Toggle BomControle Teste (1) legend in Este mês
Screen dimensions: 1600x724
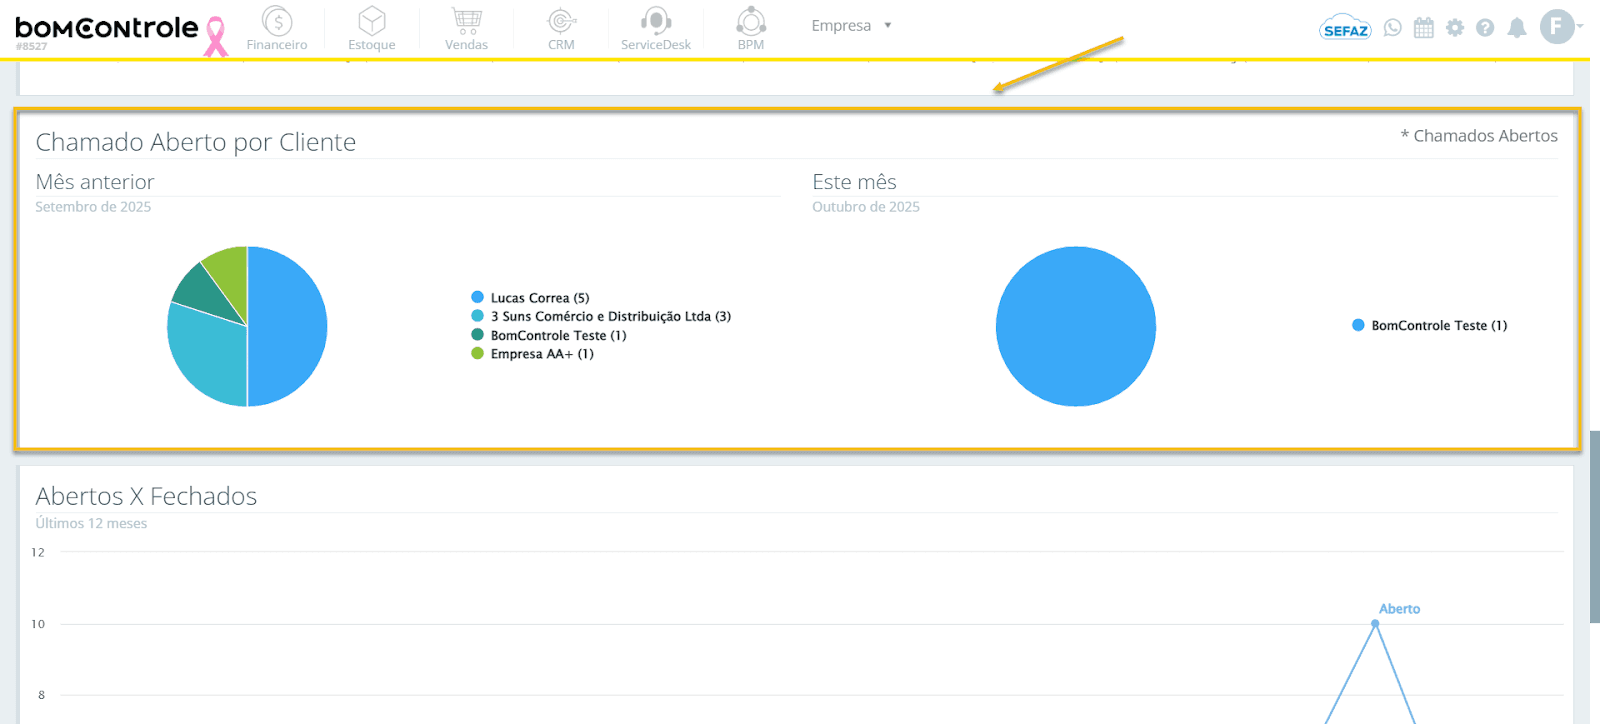[1429, 325]
